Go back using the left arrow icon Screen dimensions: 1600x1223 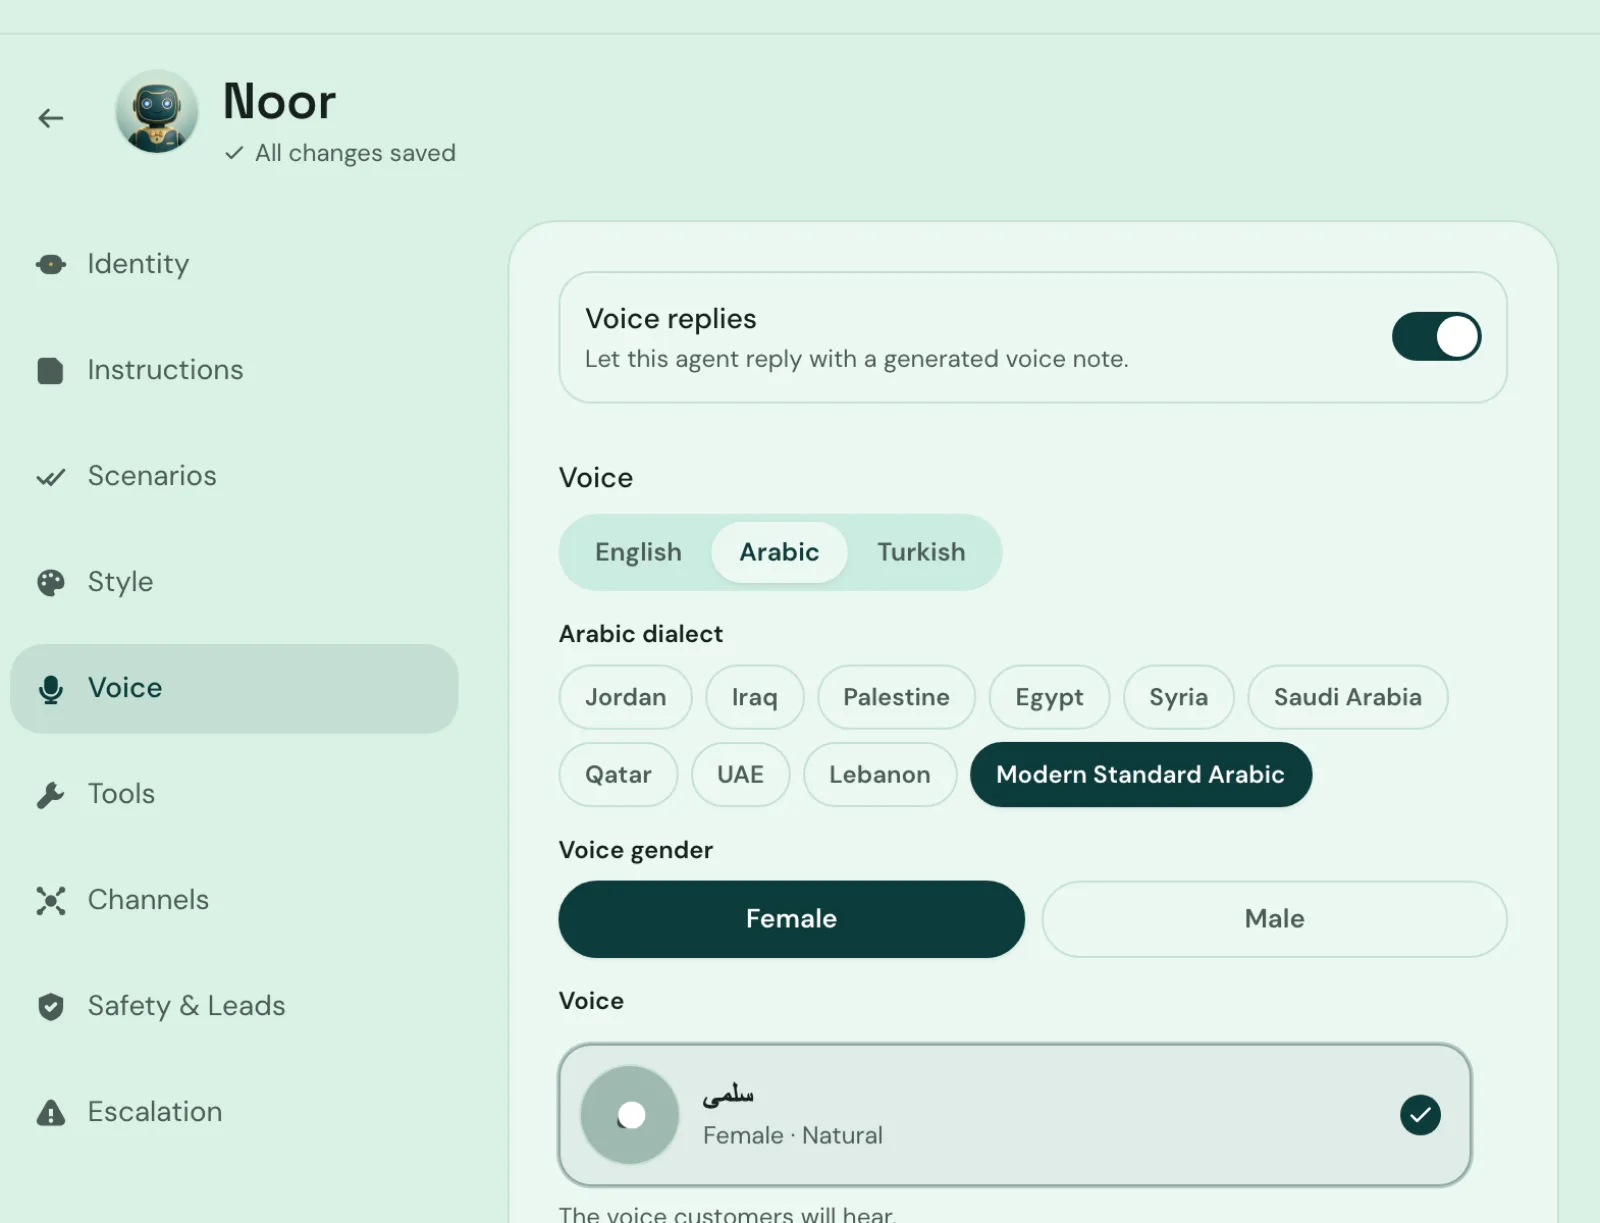(51, 118)
